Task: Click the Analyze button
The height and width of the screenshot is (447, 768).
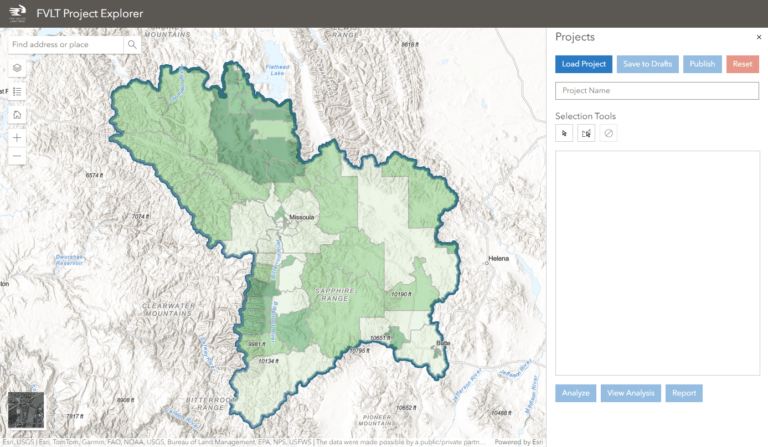Action: pyautogui.click(x=576, y=393)
